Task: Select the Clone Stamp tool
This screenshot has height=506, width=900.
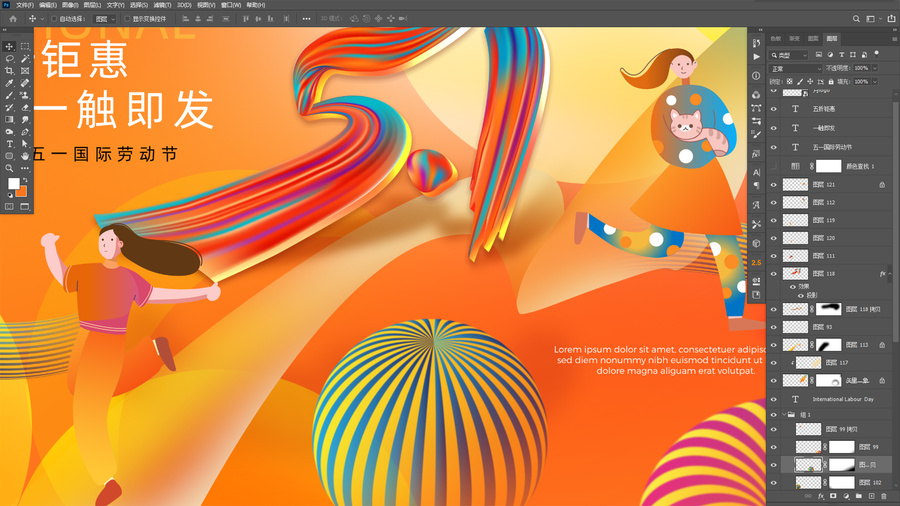Action: tap(25, 95)
